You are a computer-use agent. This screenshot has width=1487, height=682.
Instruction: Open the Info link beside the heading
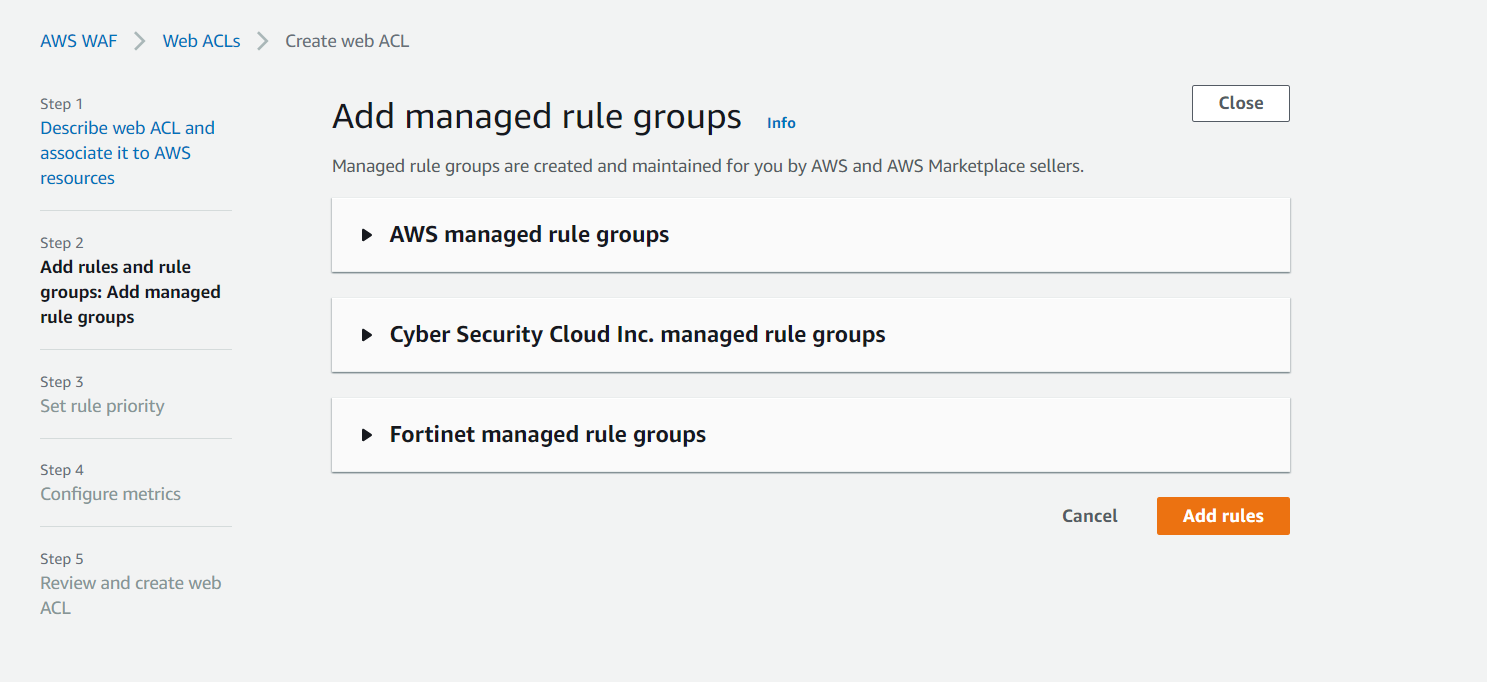781,123
